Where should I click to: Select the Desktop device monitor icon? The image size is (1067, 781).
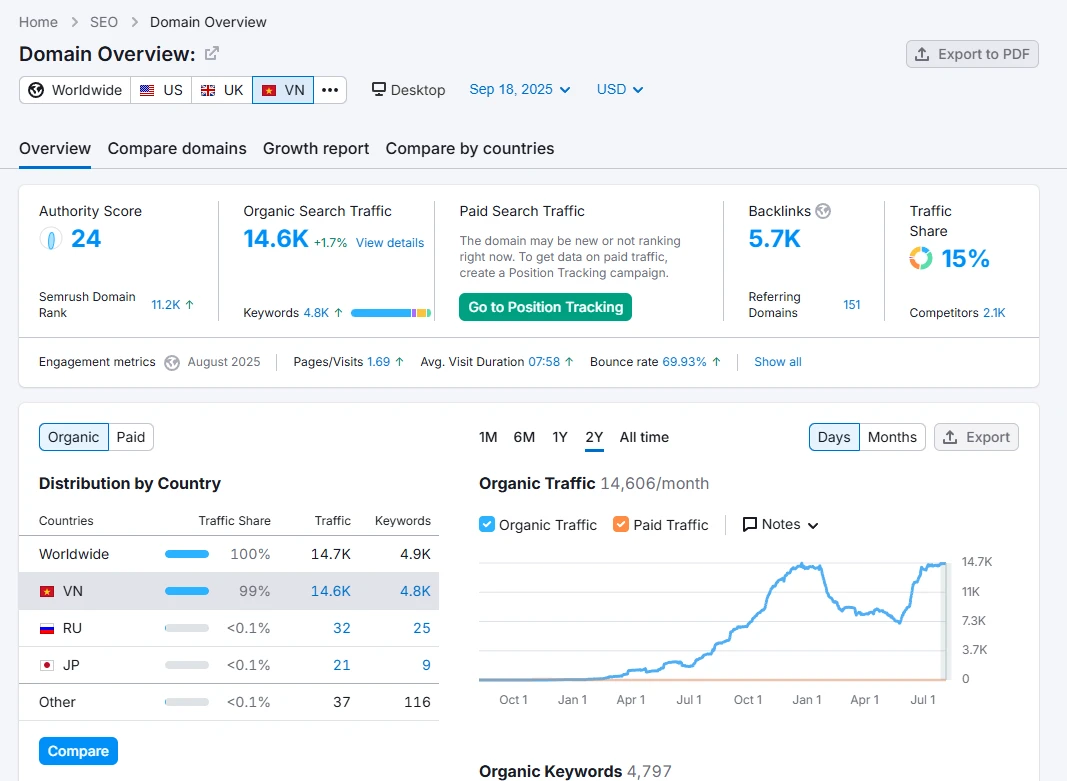(379, 89)
